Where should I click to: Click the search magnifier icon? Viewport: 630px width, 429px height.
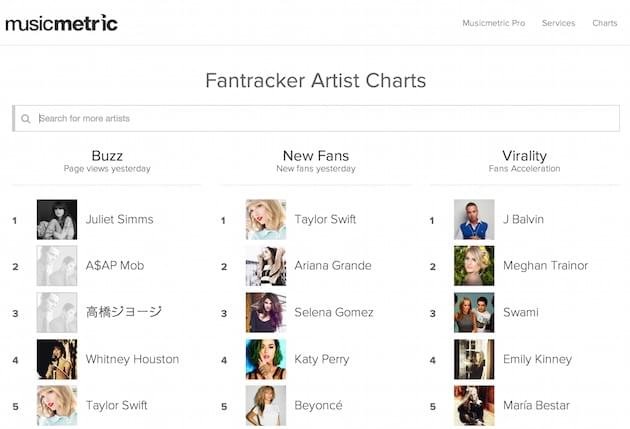click(x=26, y=118)
